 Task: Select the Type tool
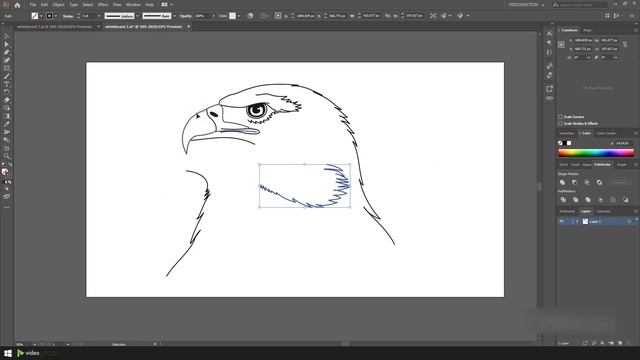[7, 84]
